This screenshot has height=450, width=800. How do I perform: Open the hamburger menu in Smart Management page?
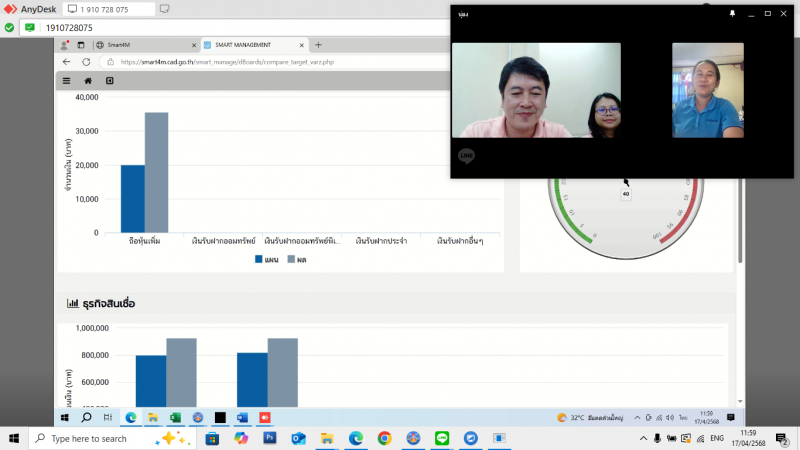pyautogui.click(x=66, y=81)
